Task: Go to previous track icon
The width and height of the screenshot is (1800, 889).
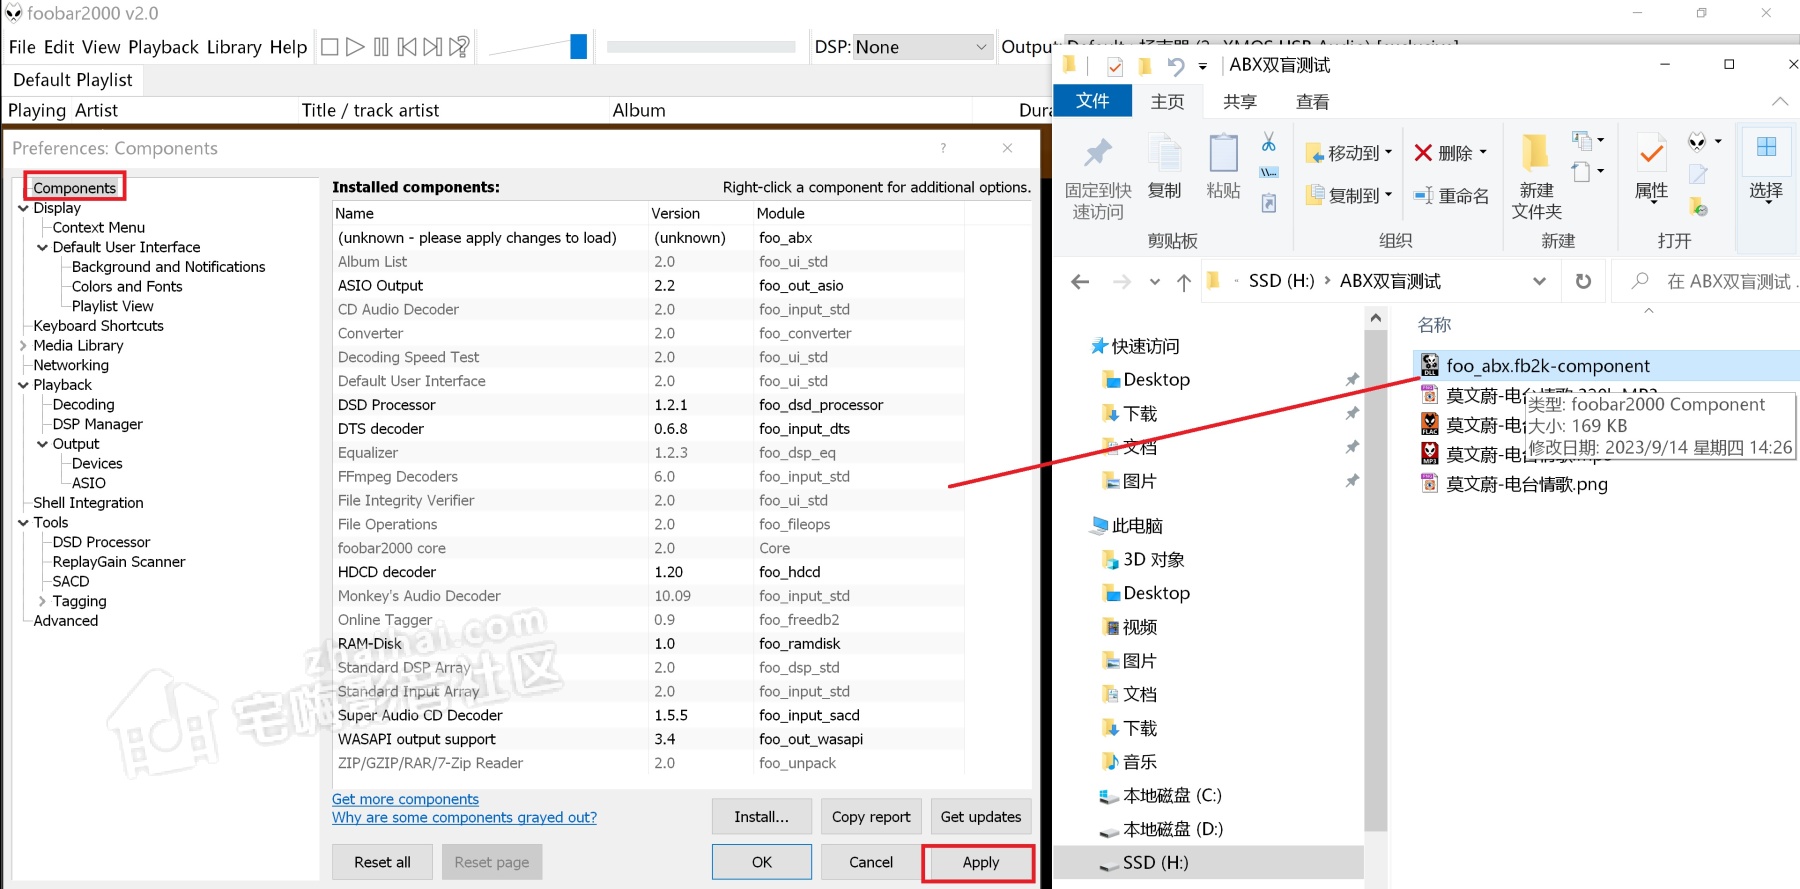Action: click(407, 47)
